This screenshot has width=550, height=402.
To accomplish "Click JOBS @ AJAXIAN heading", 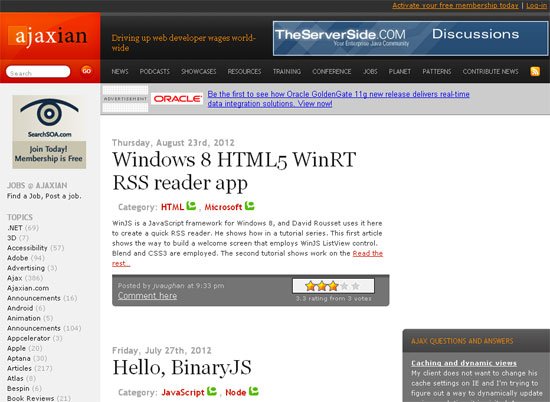I will (37, 186).
